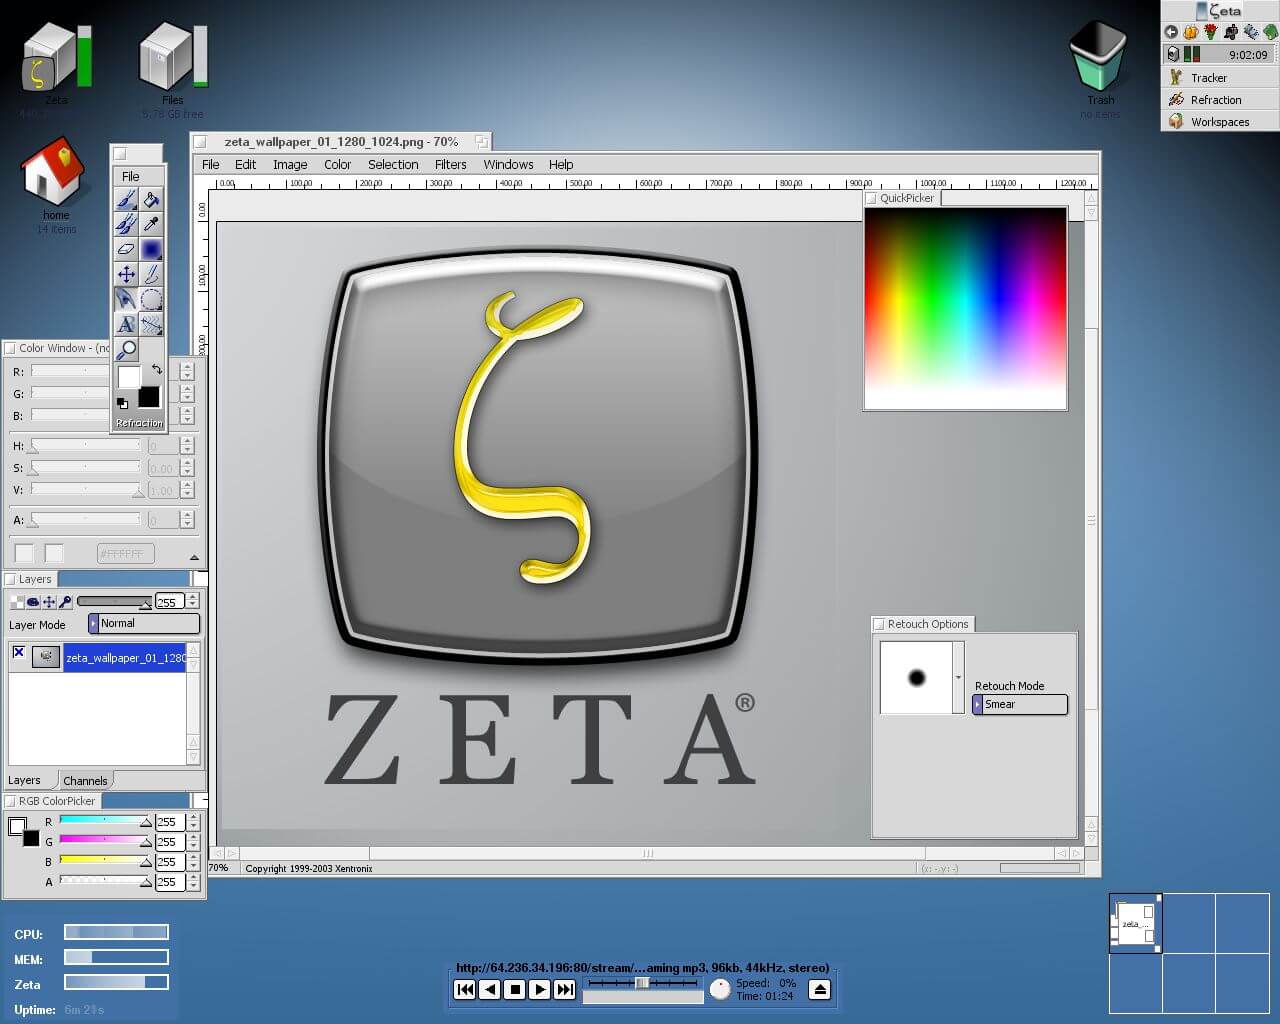Click the back arrow icon in the Deskbar tray
1280x1024 pixels.
tap(1171, 32)
